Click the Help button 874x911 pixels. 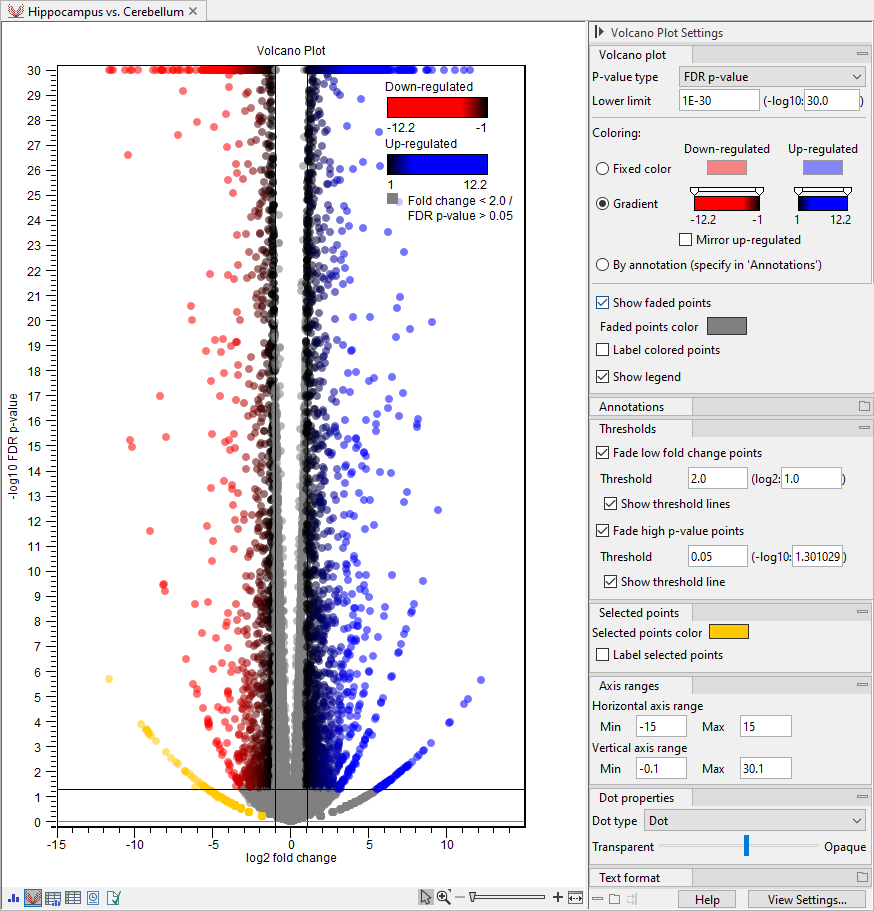pyautogui.click(x=707, y=899)
